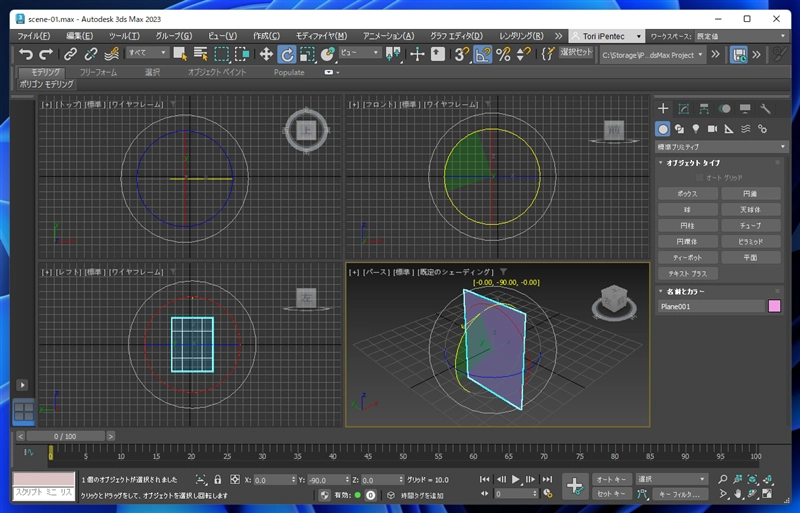Select the Systems creation category
This screenshot has width=800, height=513.
[762, 129]
